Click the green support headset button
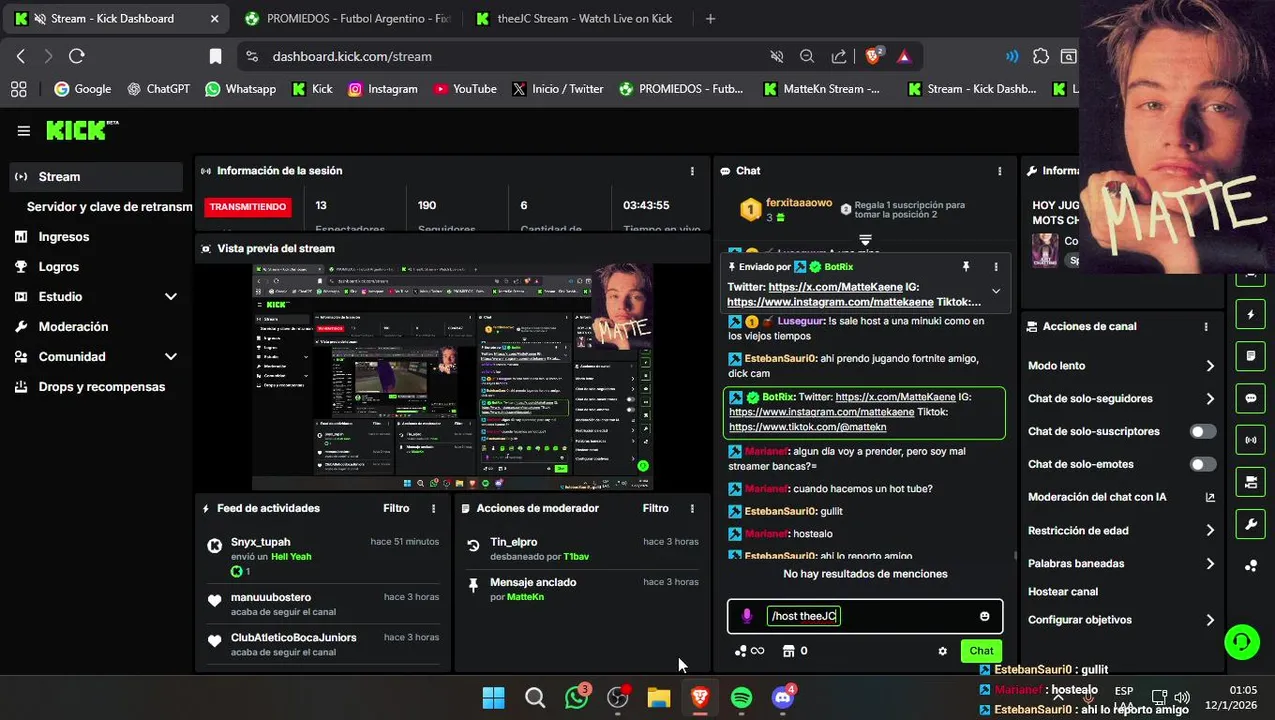The height and width of the screenshot is (720, 1275). 1242,641
